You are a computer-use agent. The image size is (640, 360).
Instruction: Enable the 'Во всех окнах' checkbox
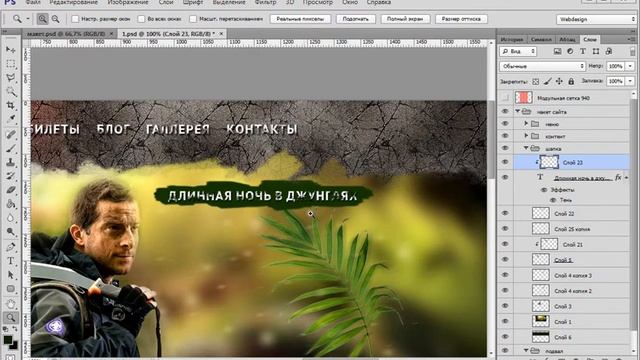[141, 19]
